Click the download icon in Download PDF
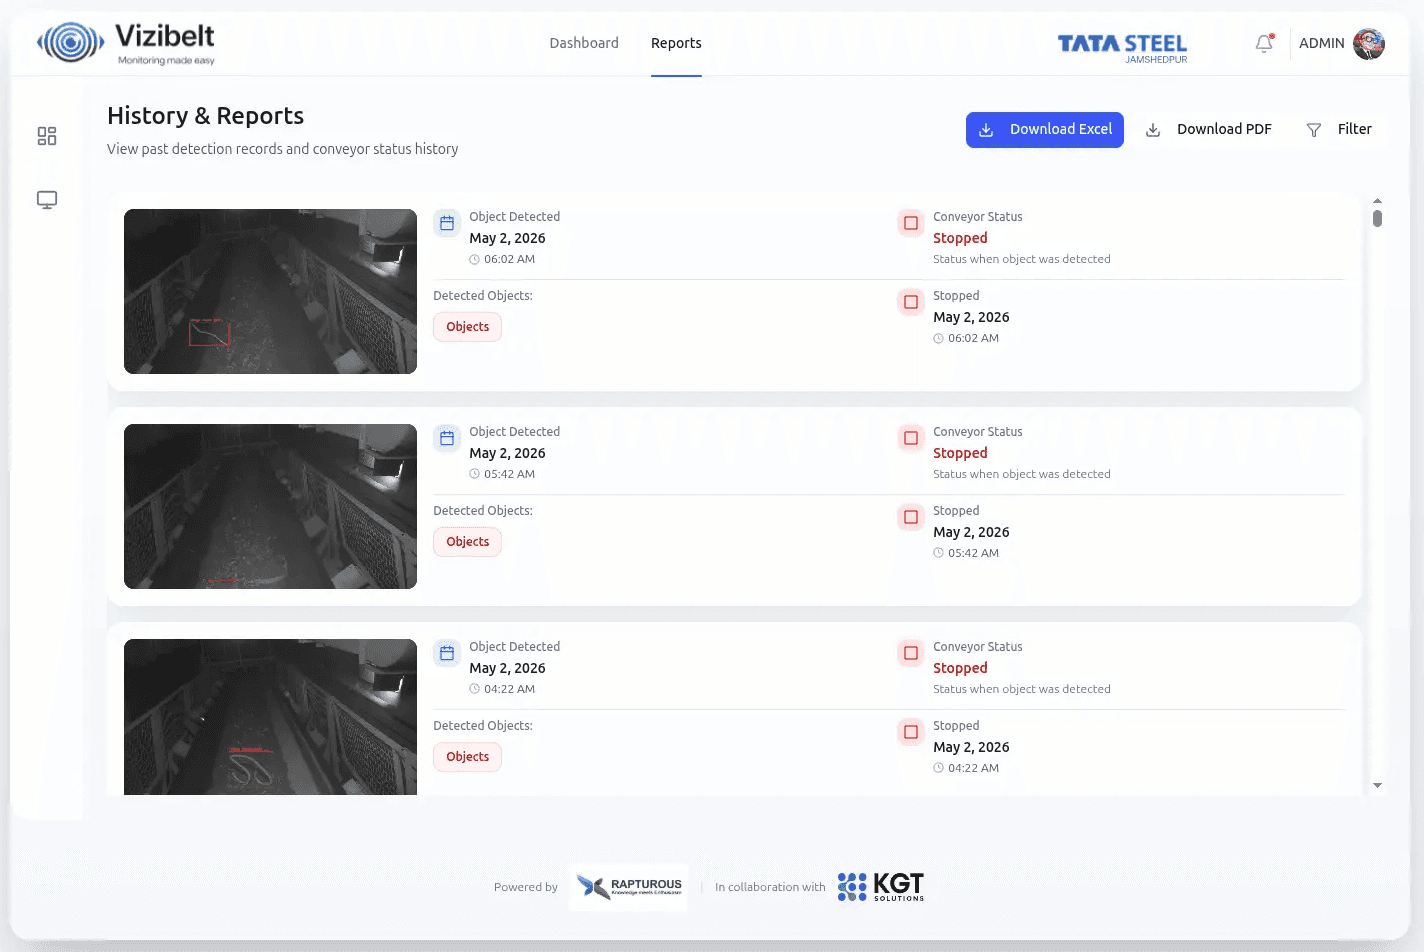This screenshot has height=952, width=1424. 1153,130
